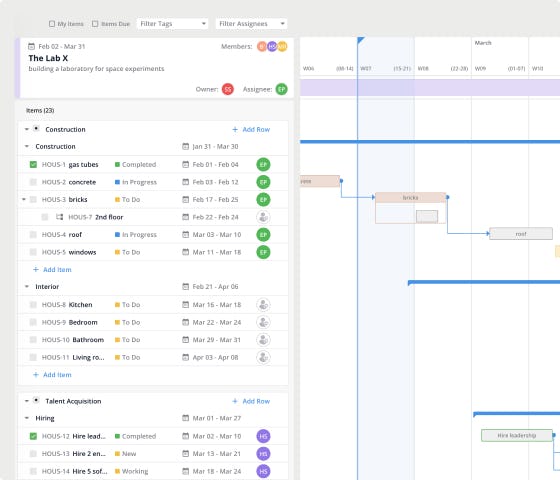Open the purple HS member avatar in the header

272,46
